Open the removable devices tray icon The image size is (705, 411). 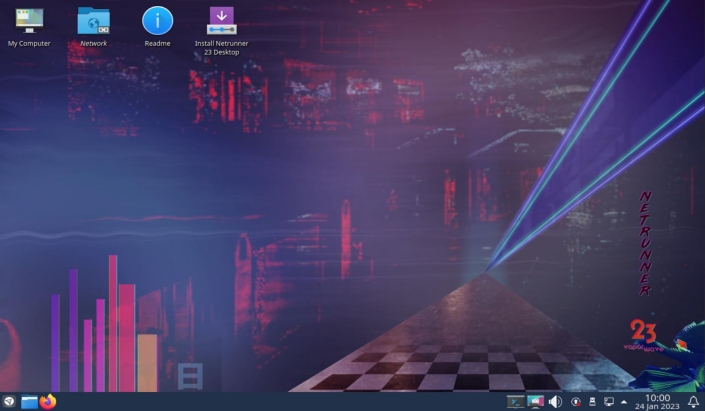click(x=592, y=402)
